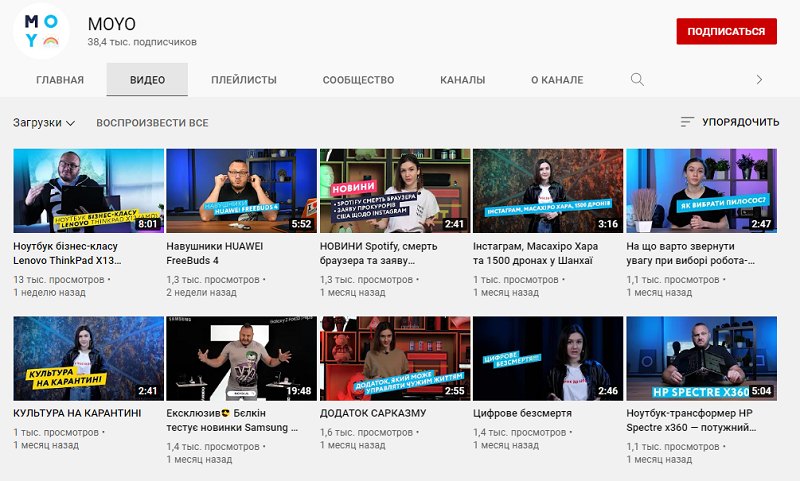
Task: Open Додаток сарказму video thumbnail
Action: [395, 359]
